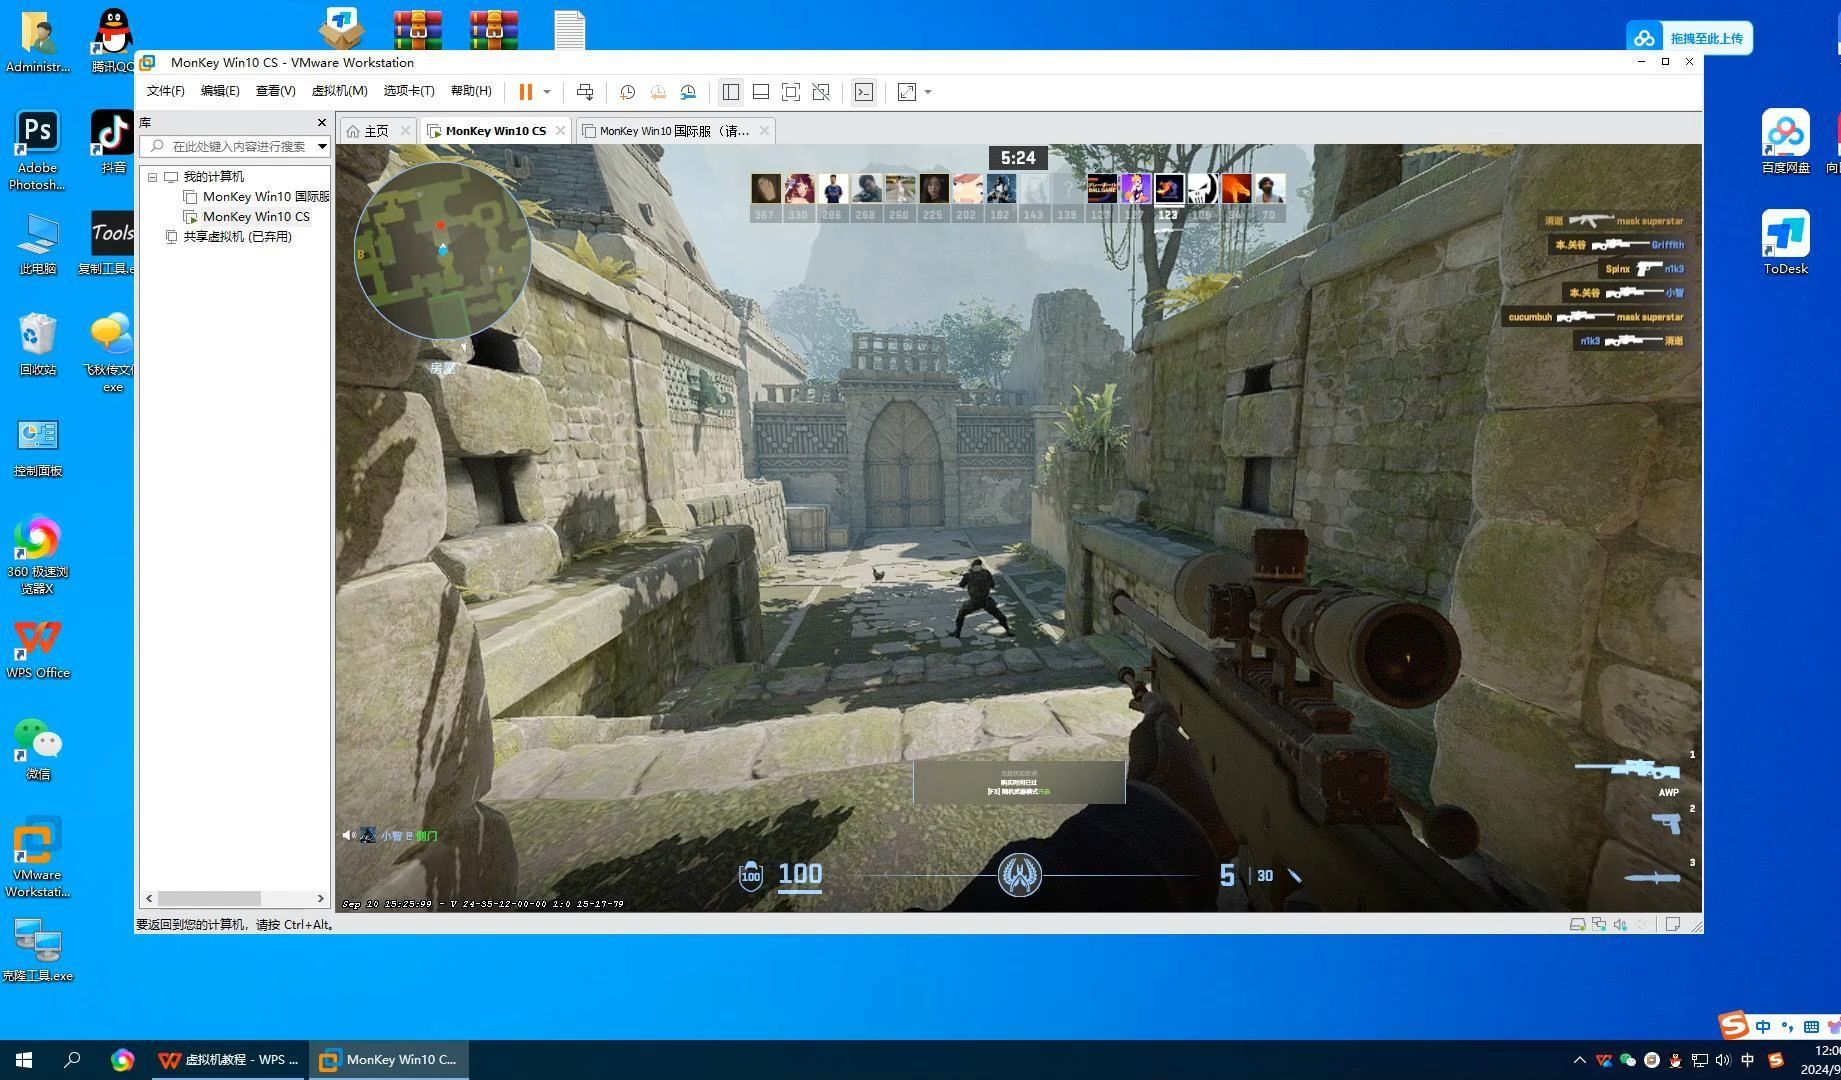Open the Windows Start menu
The height and width of the screenshot is (1080, 1841).
(24, 1060)
